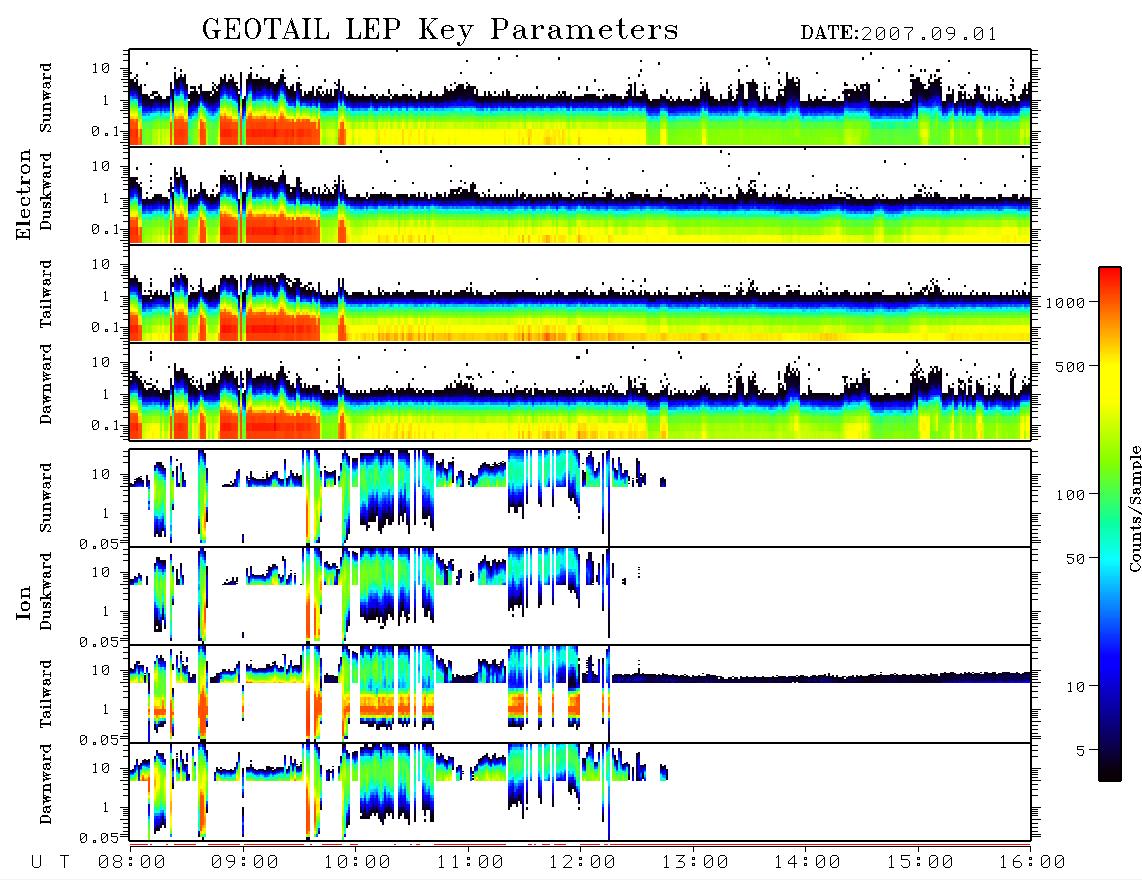Click the Electron Tailward spectrogram panel
Viewport: 1142px width, 880px height.
point(580,294)
